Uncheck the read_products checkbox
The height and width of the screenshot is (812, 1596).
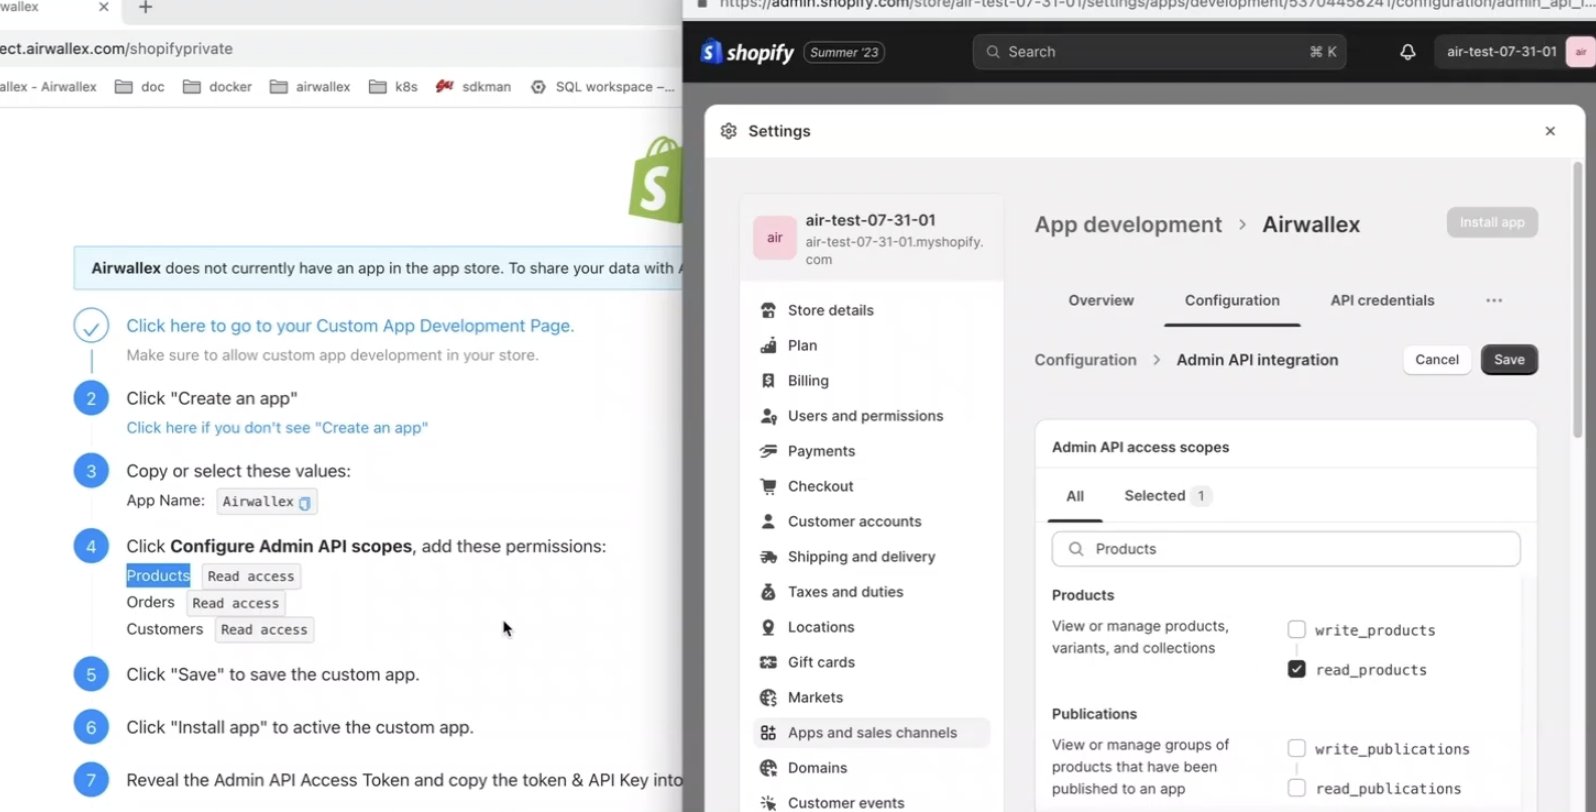1296,670
